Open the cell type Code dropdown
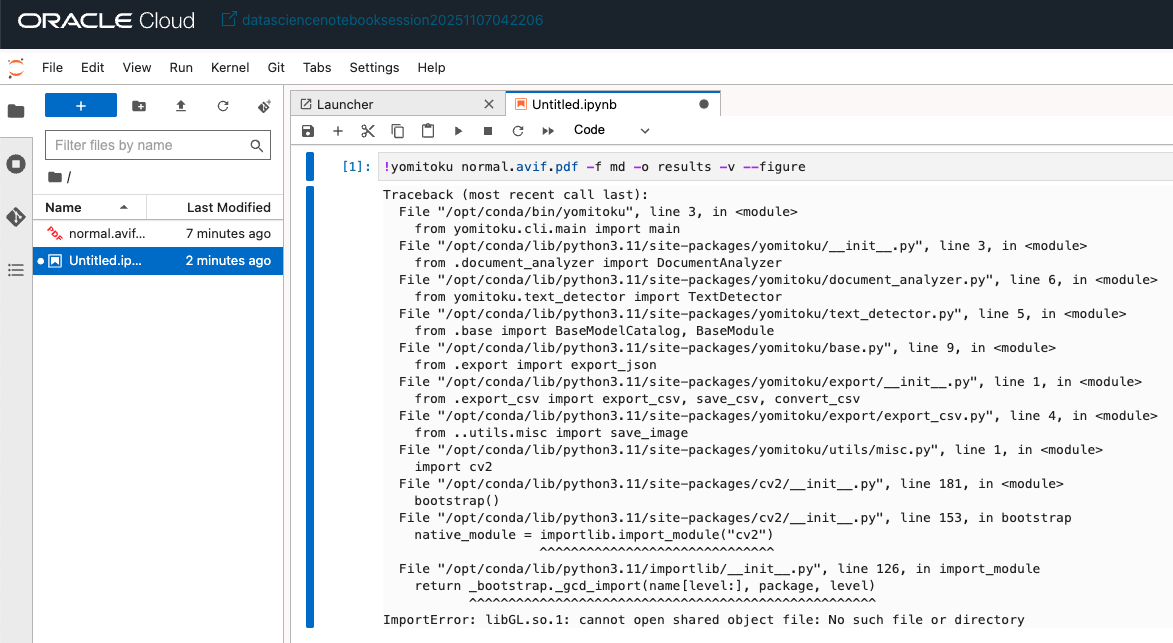The height and width of the screenshot is (643, 1173). point(611,130)
